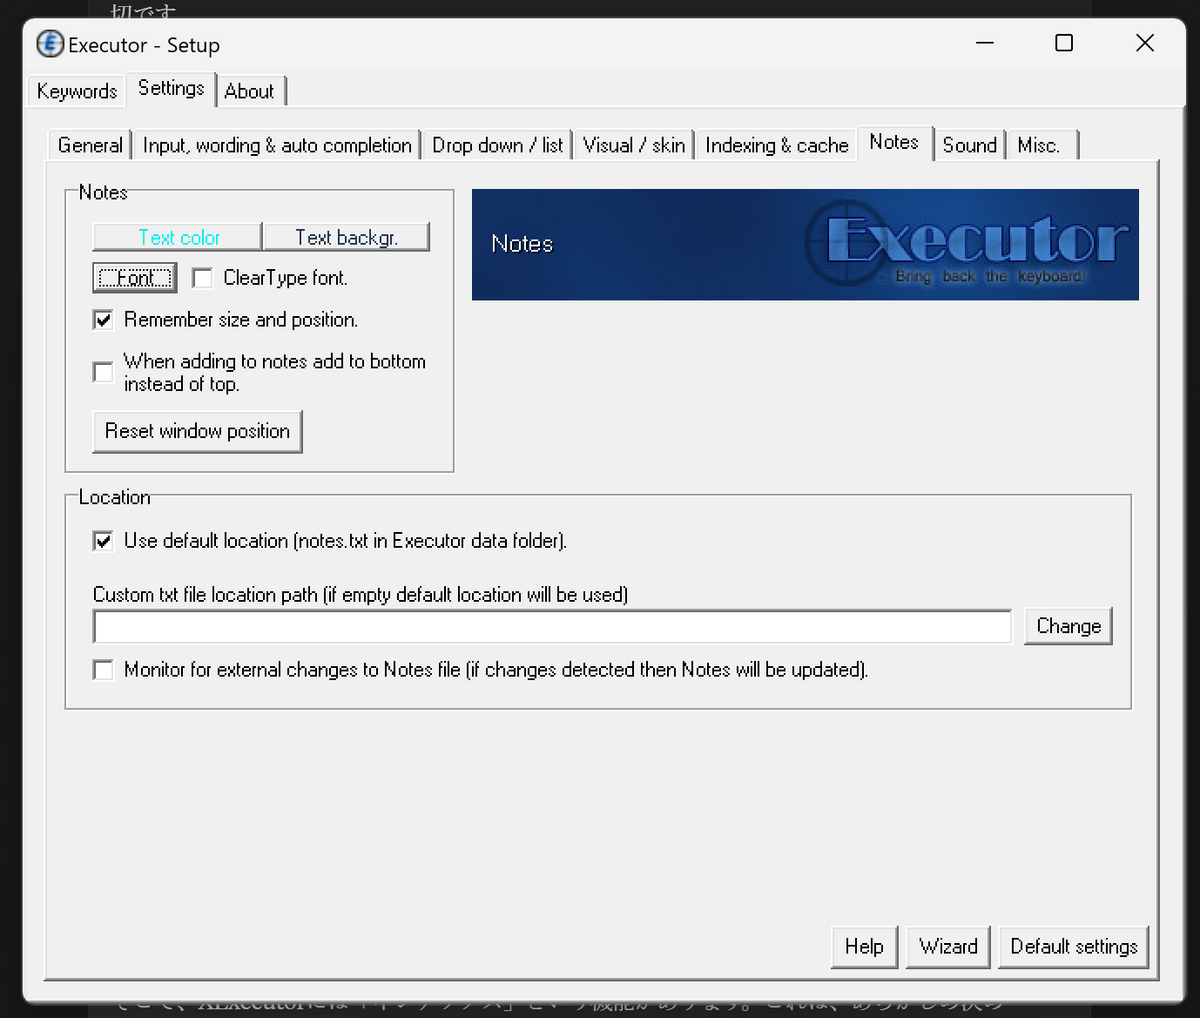Click the custom txt file path field
The width and height of the screenshot is (1200, 1018).
tap(552, 626)
